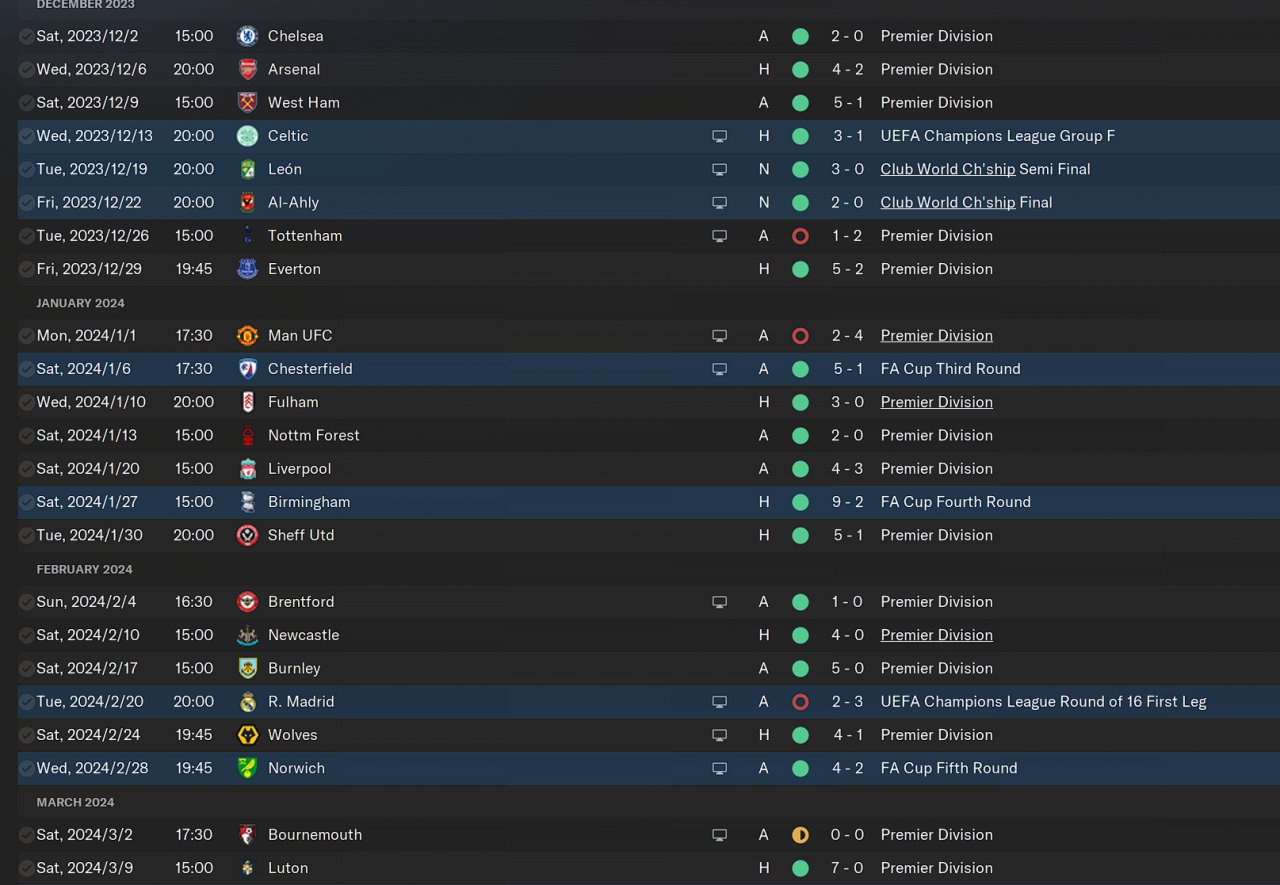
Task: Click the TV broadcast icon on León match
Action: tap(719, 169)
